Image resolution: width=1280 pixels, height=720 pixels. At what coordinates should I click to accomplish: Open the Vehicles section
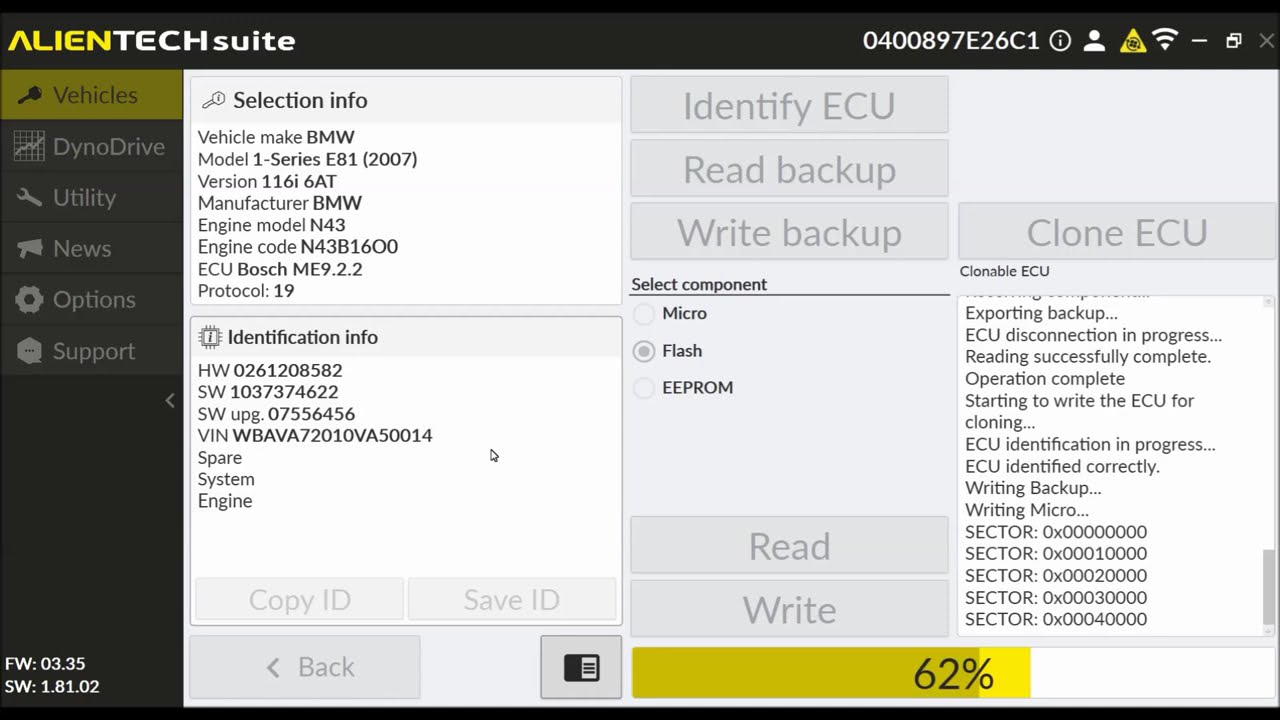[x=91, y=95]
